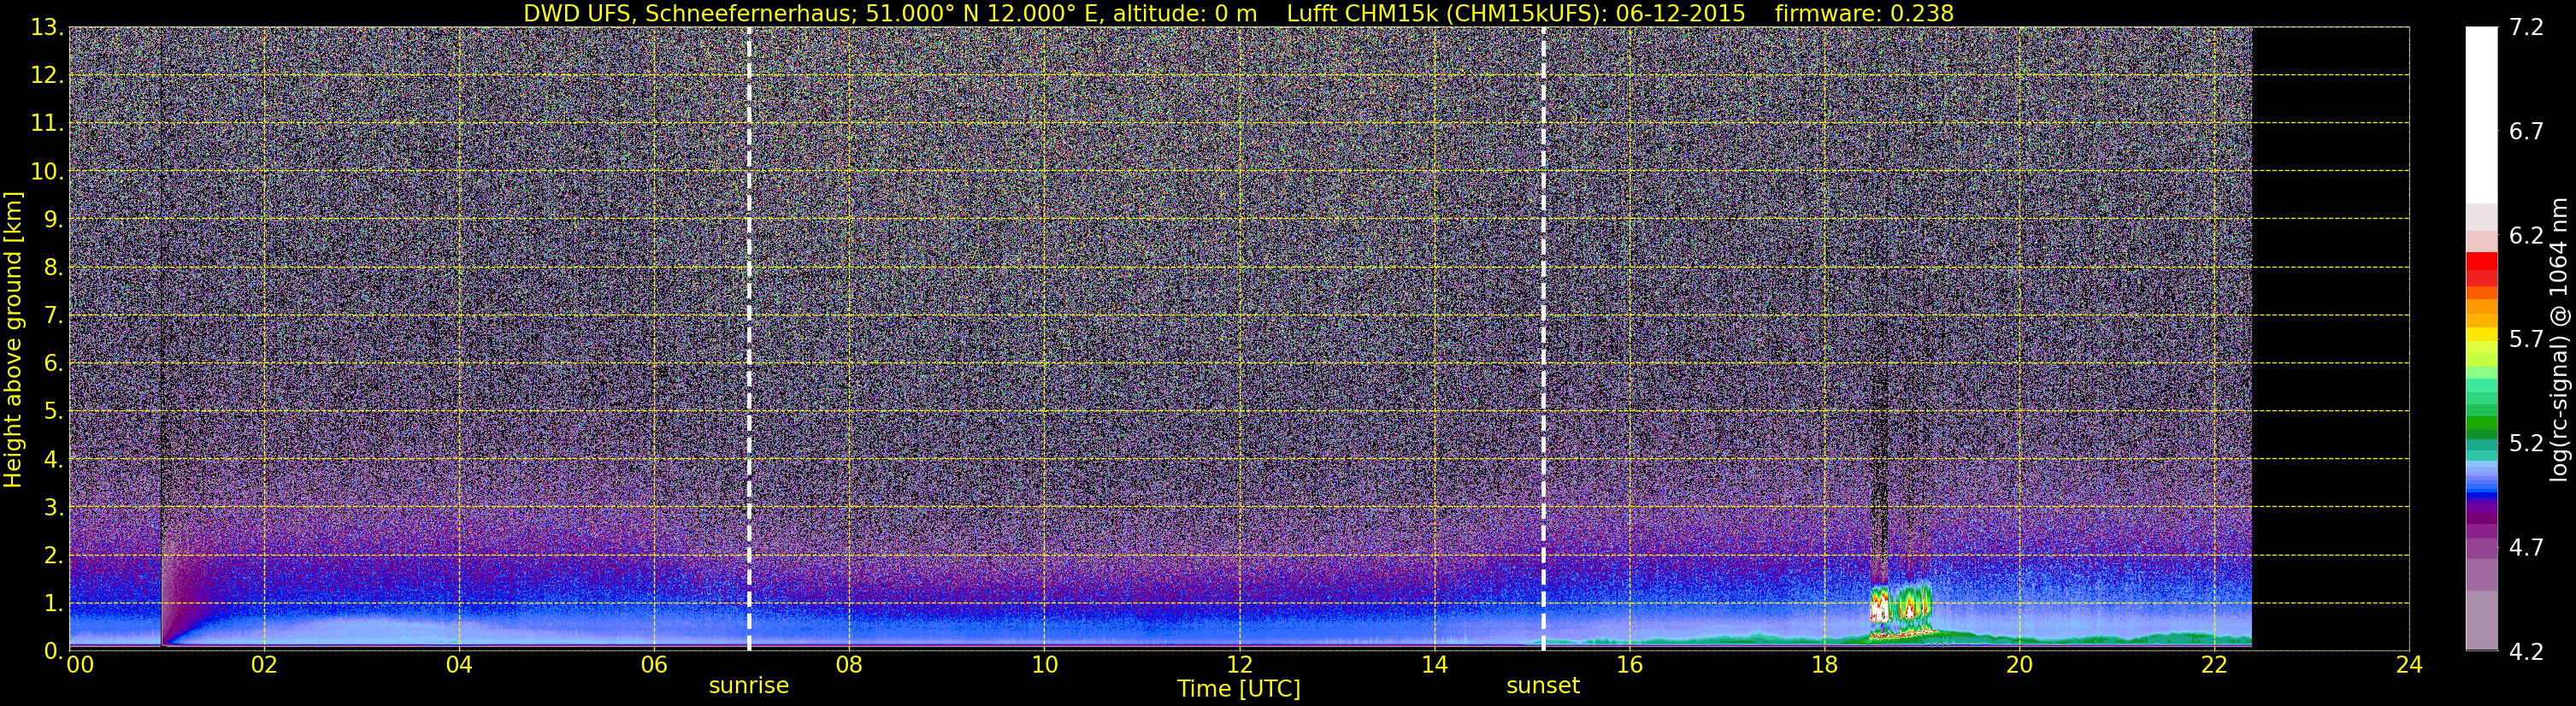The width and height of the screenshot is (2576, 706).
Task: Click the time axis tick '14'
Action: click(1434, 665)
